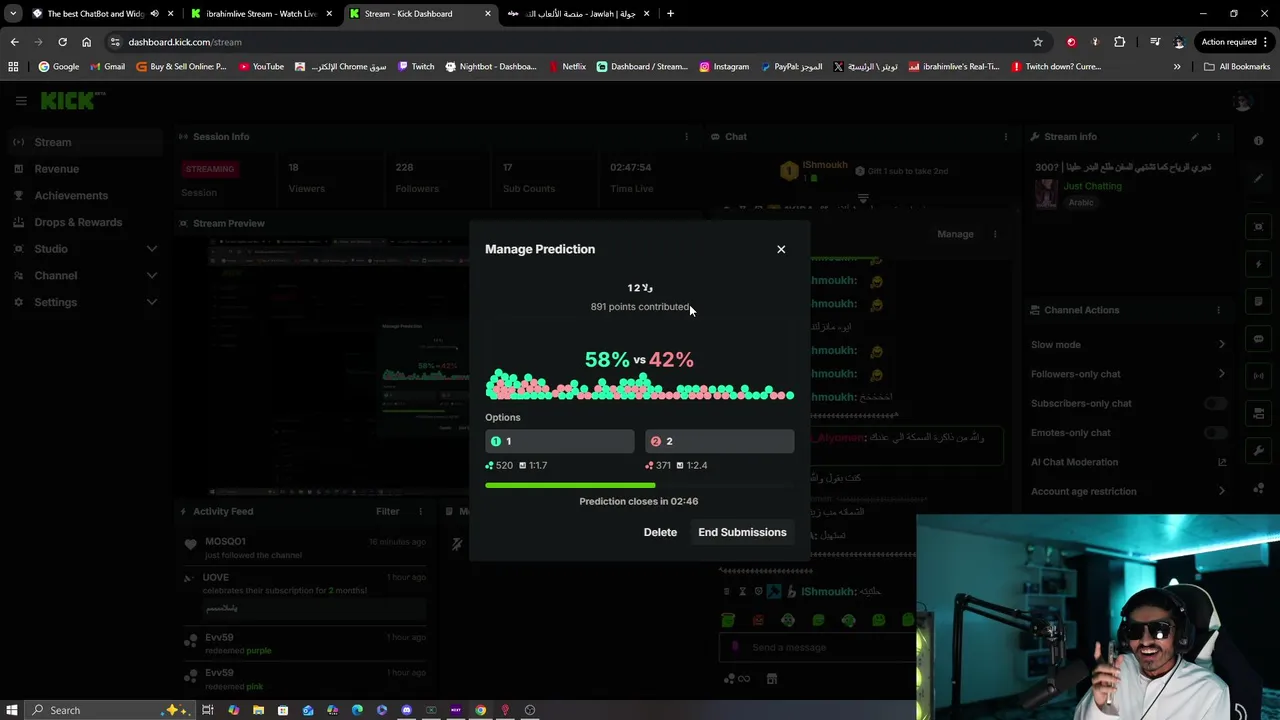Viewport: 1280px width, 720px height.
Task: Toggle Emotes-only chat
Action: (x=1215, y=433)
